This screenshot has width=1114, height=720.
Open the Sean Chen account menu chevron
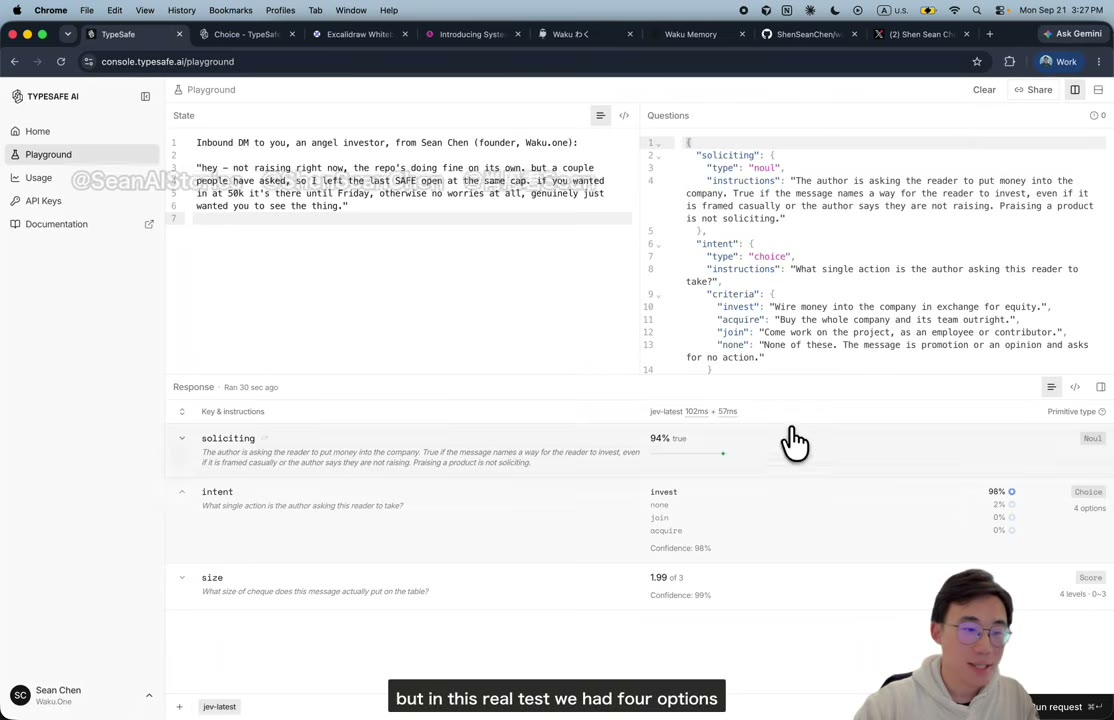149,695
